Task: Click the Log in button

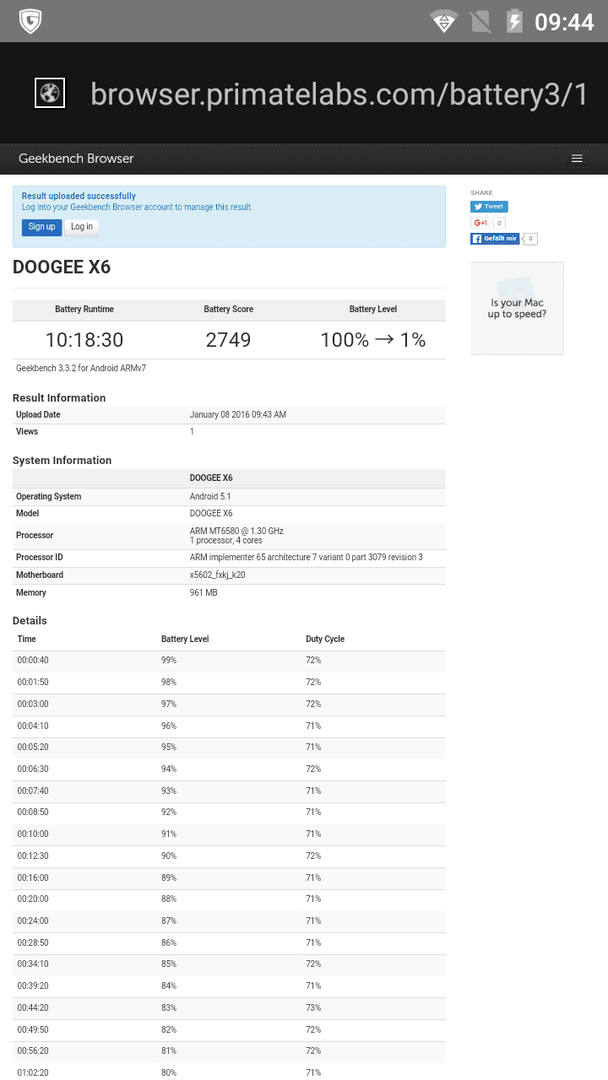Action: tap(81, 227)
